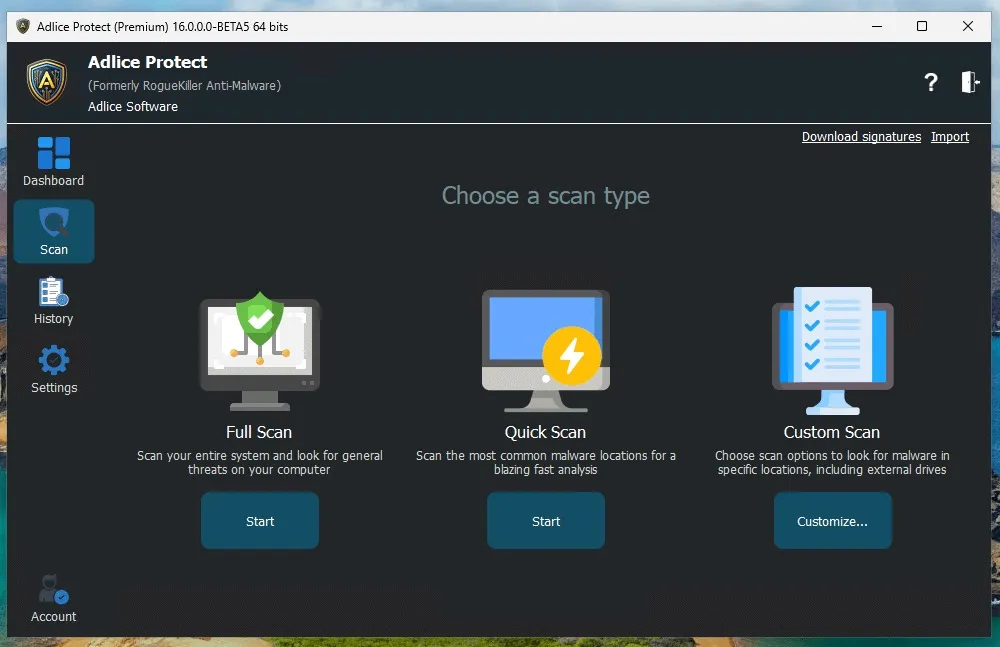Open the Download signatures link
Image resolution: width=1000 pixels, height=647 pixels.
coord(861,137)
